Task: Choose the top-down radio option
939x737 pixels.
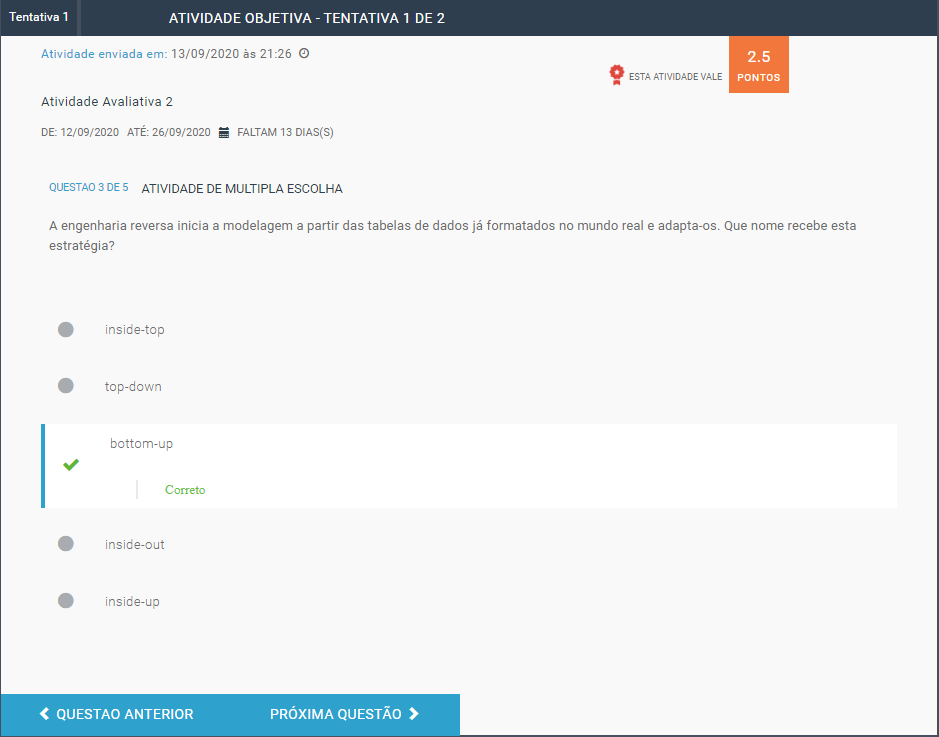Action: point(66,386)
